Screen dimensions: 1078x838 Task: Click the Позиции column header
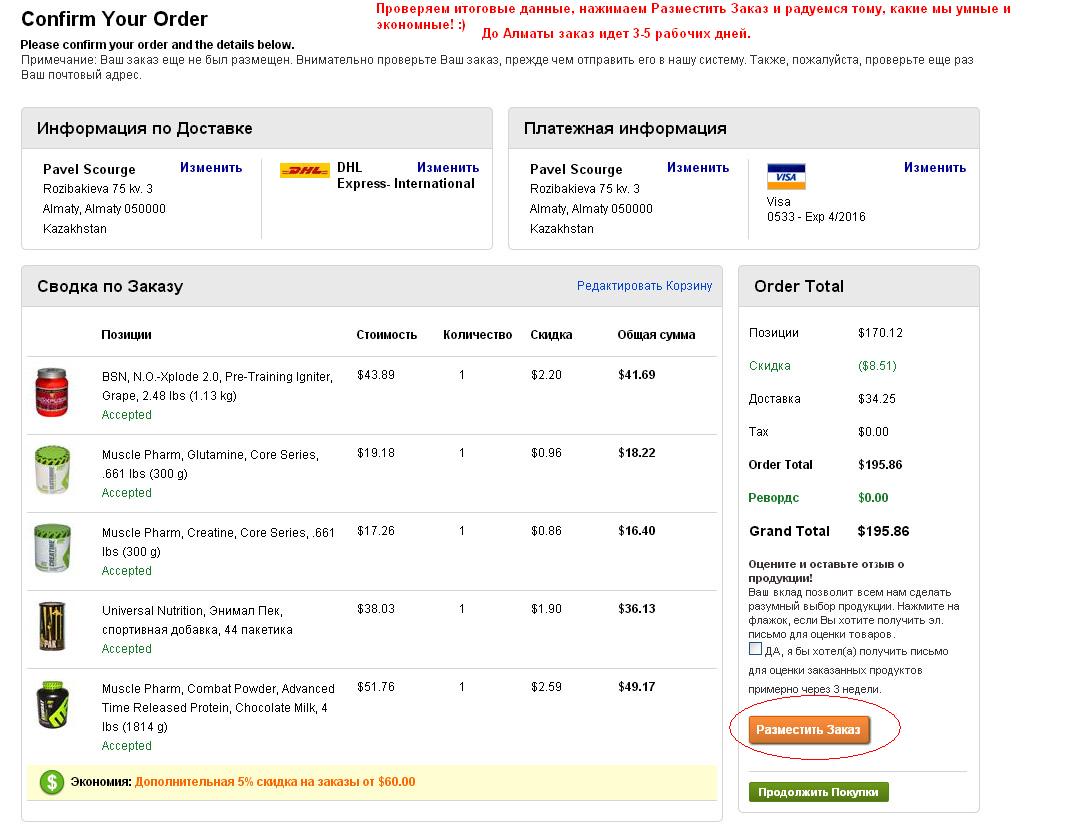pyautogui.click(x=126, y=335)
